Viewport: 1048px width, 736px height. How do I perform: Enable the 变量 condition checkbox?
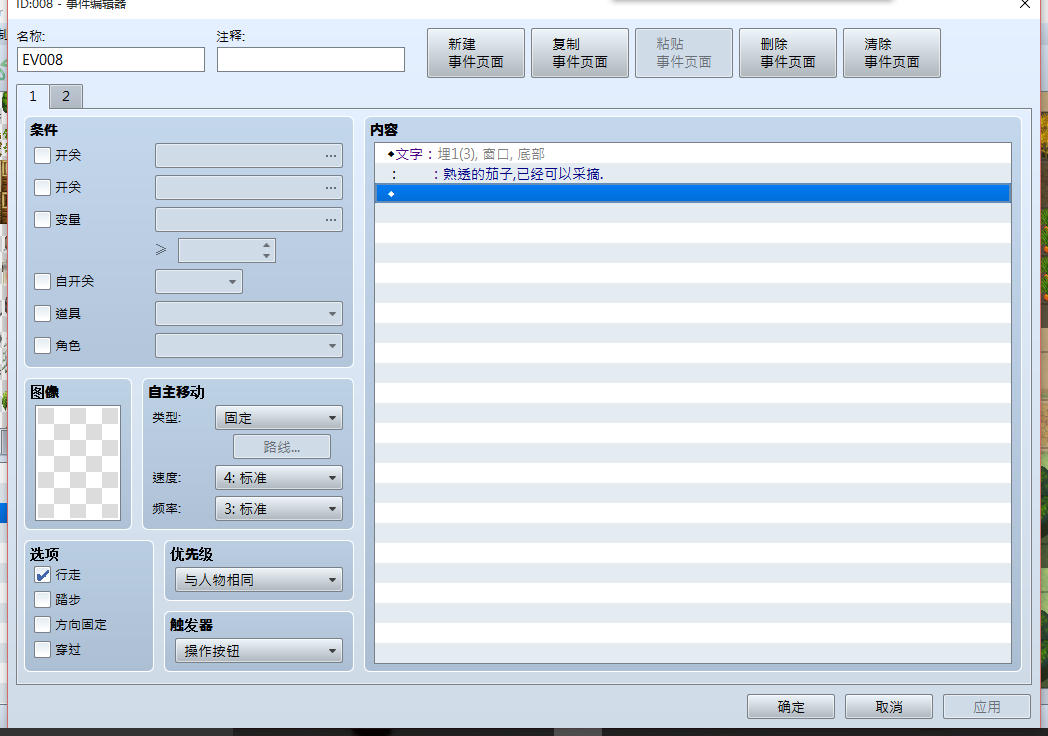pyautogui.click(x=42, y=219)
